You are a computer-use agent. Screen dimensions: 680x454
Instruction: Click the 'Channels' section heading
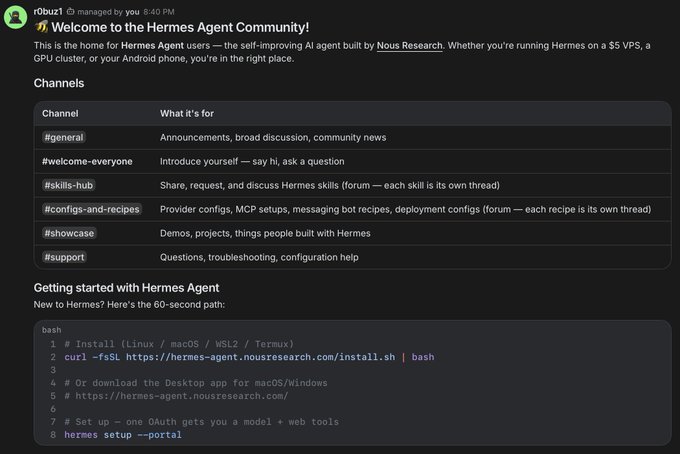(59, 83)
